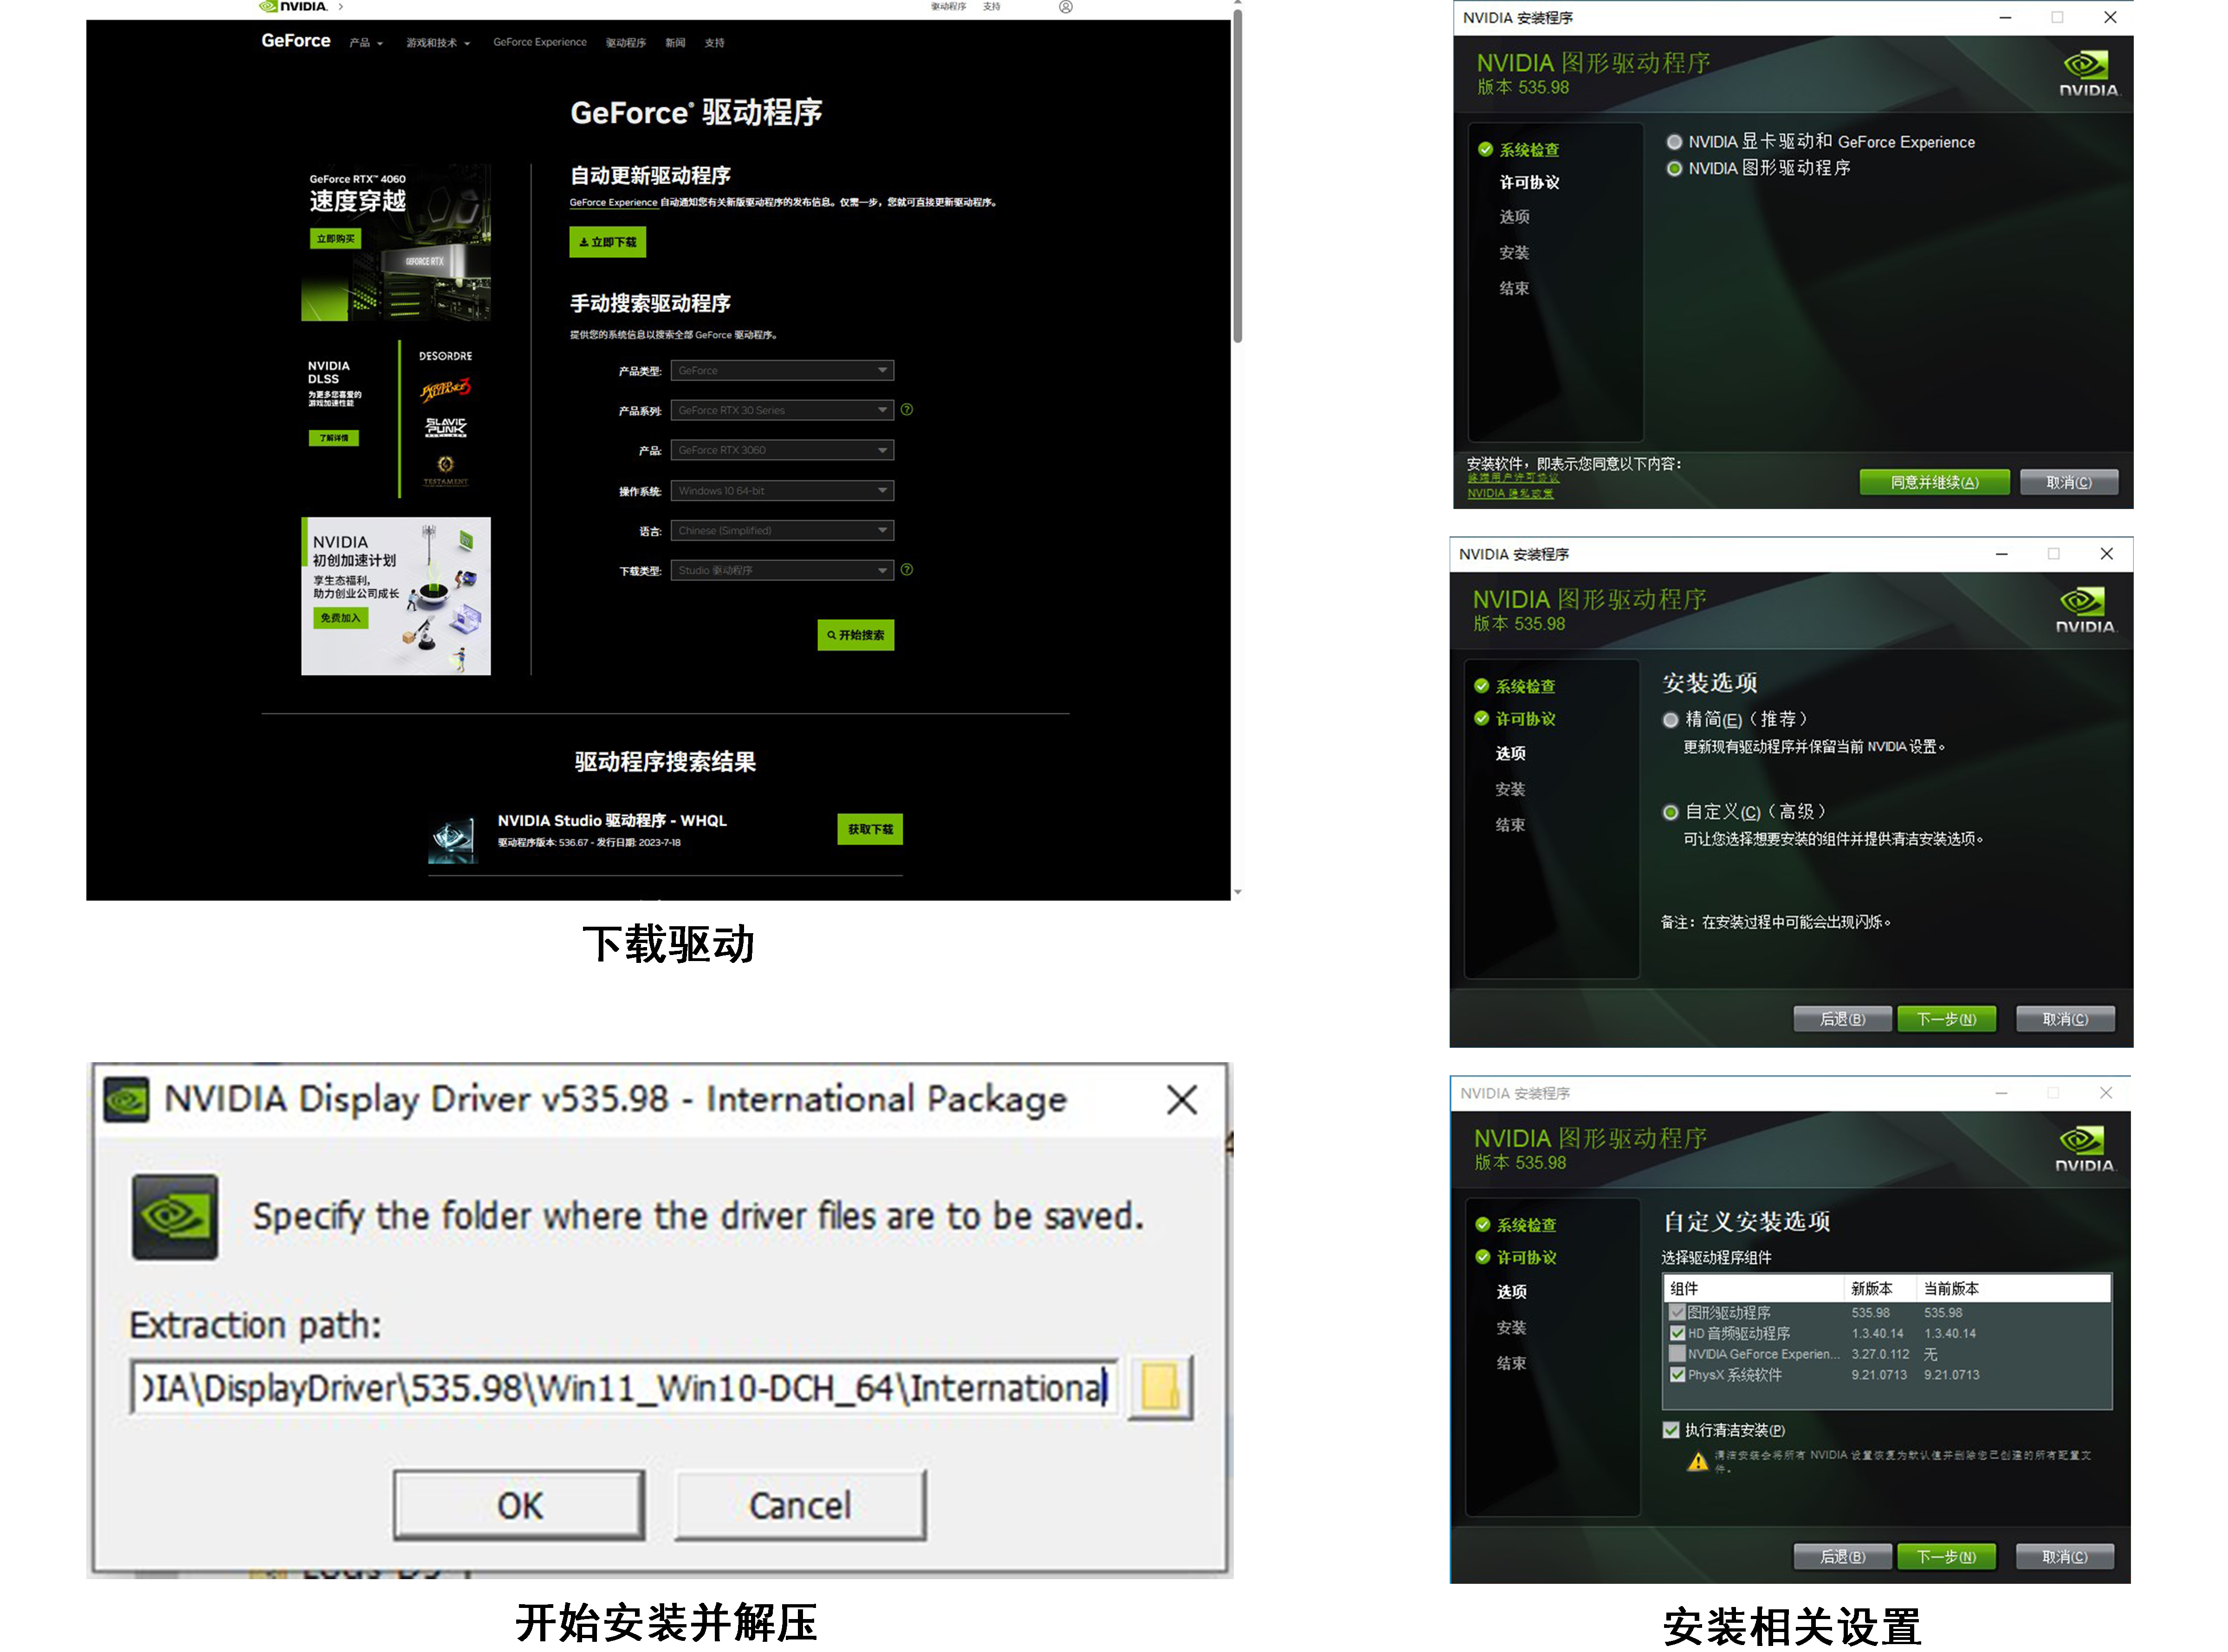Open 支持 in the GeForce navigation bar
The width and height of the screenshot is (2228, 1652).
click(714, 43)
